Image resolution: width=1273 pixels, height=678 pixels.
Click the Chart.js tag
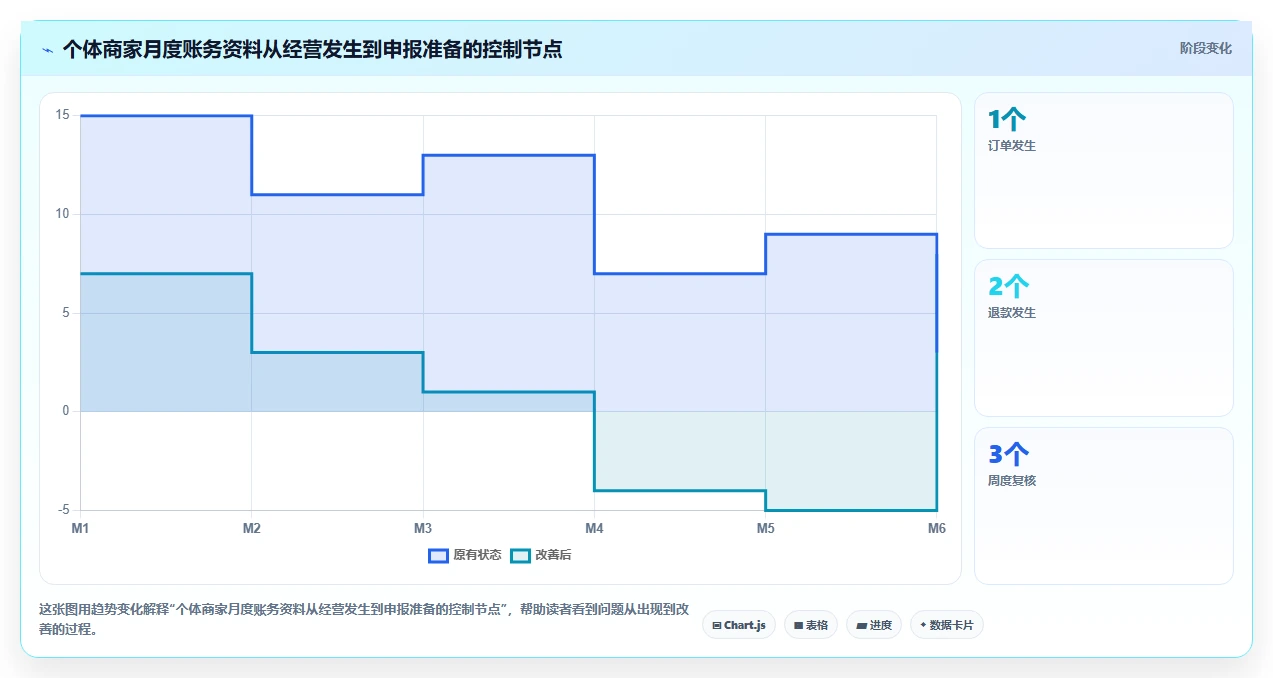pos(739,625)
